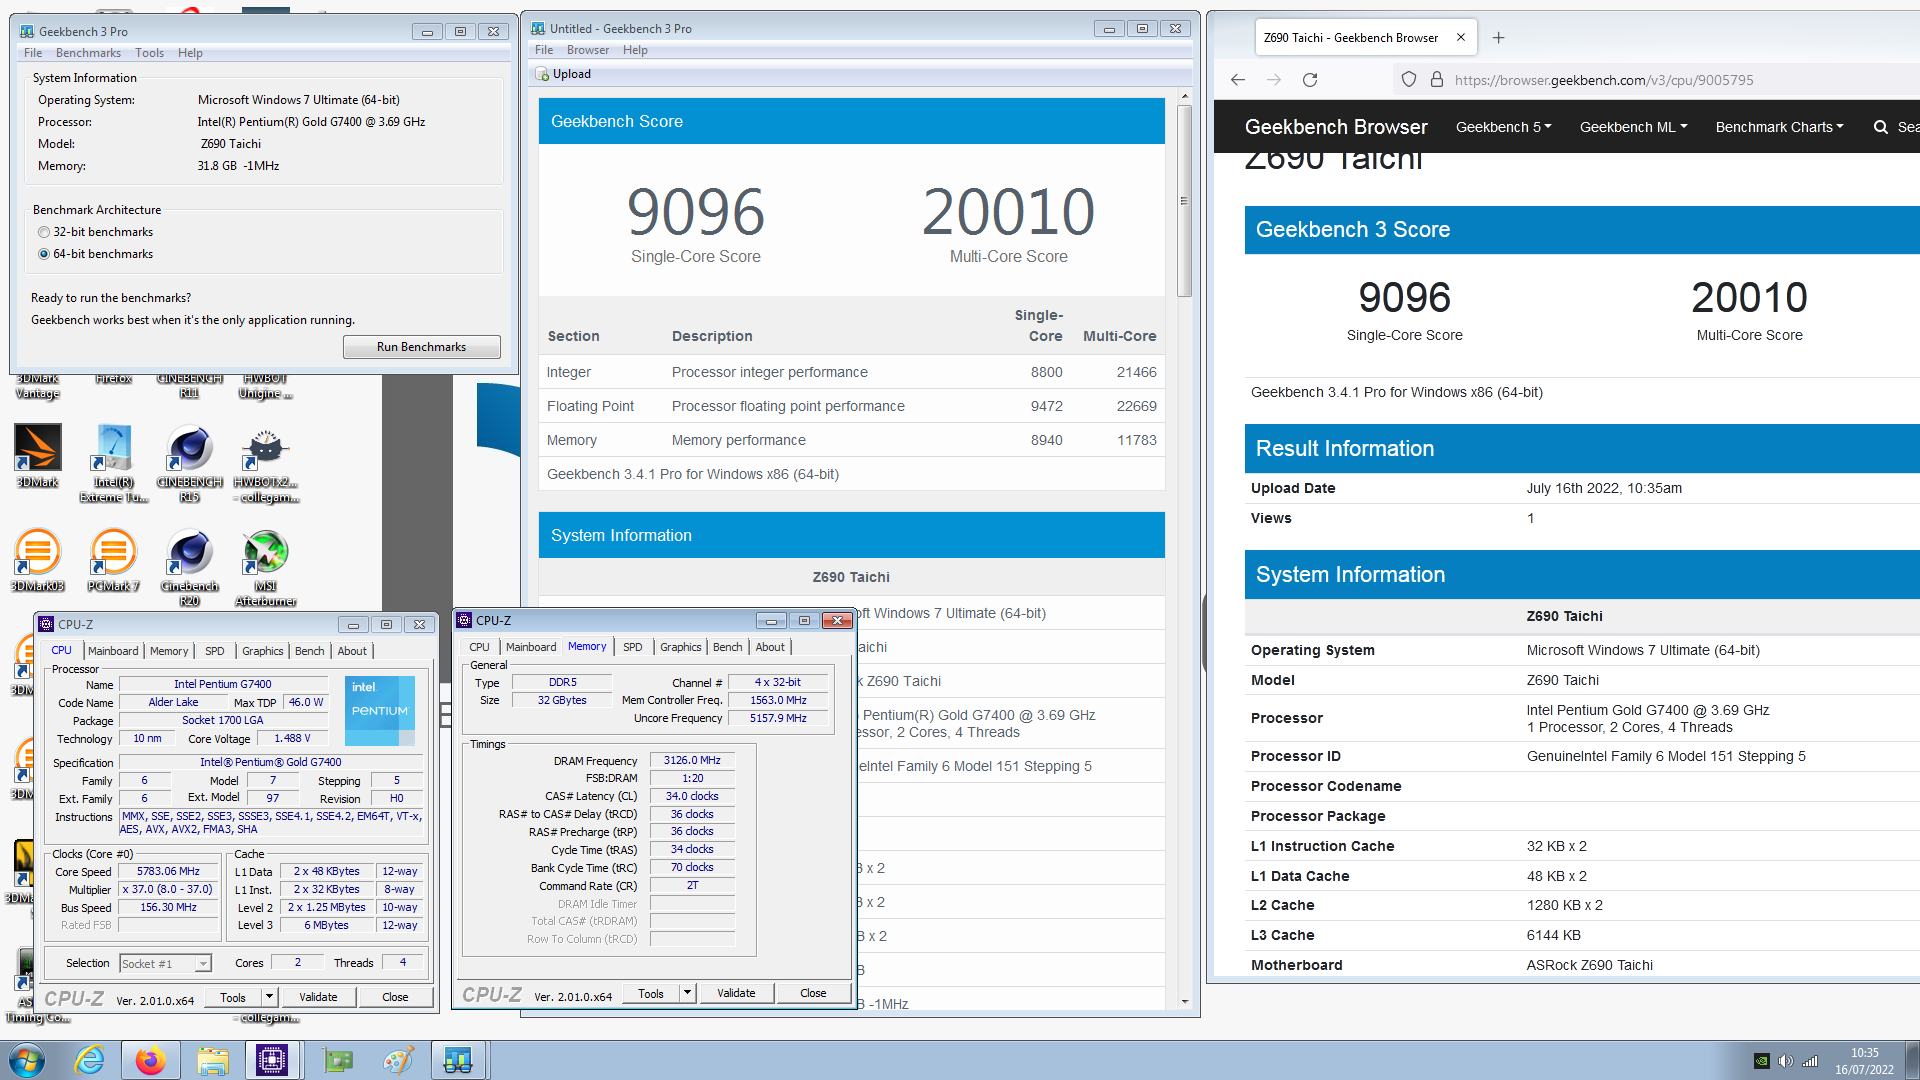The image size is (1920, 1080).
Task: Click the Core Speed value 5783.06 MHz
Action: click(169, 872)
